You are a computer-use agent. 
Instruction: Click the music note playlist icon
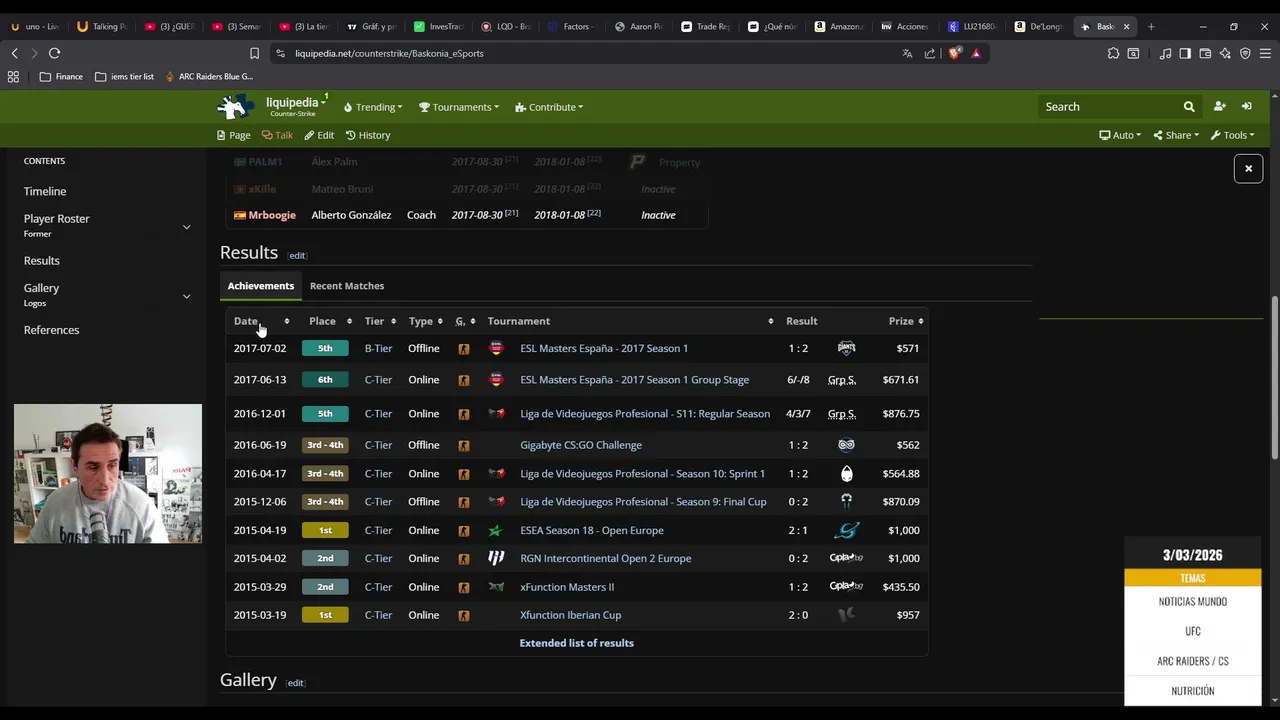coord(1165,53)
